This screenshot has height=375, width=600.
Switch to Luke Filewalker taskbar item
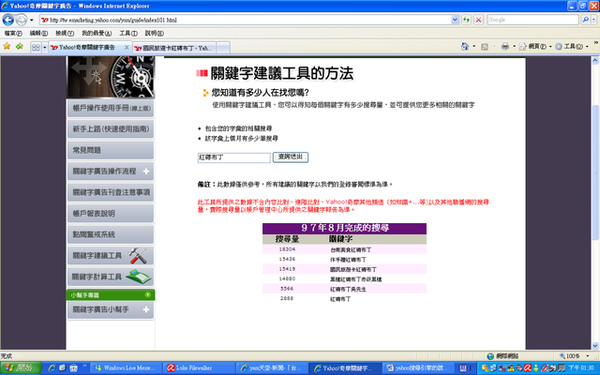click(199, 368)
